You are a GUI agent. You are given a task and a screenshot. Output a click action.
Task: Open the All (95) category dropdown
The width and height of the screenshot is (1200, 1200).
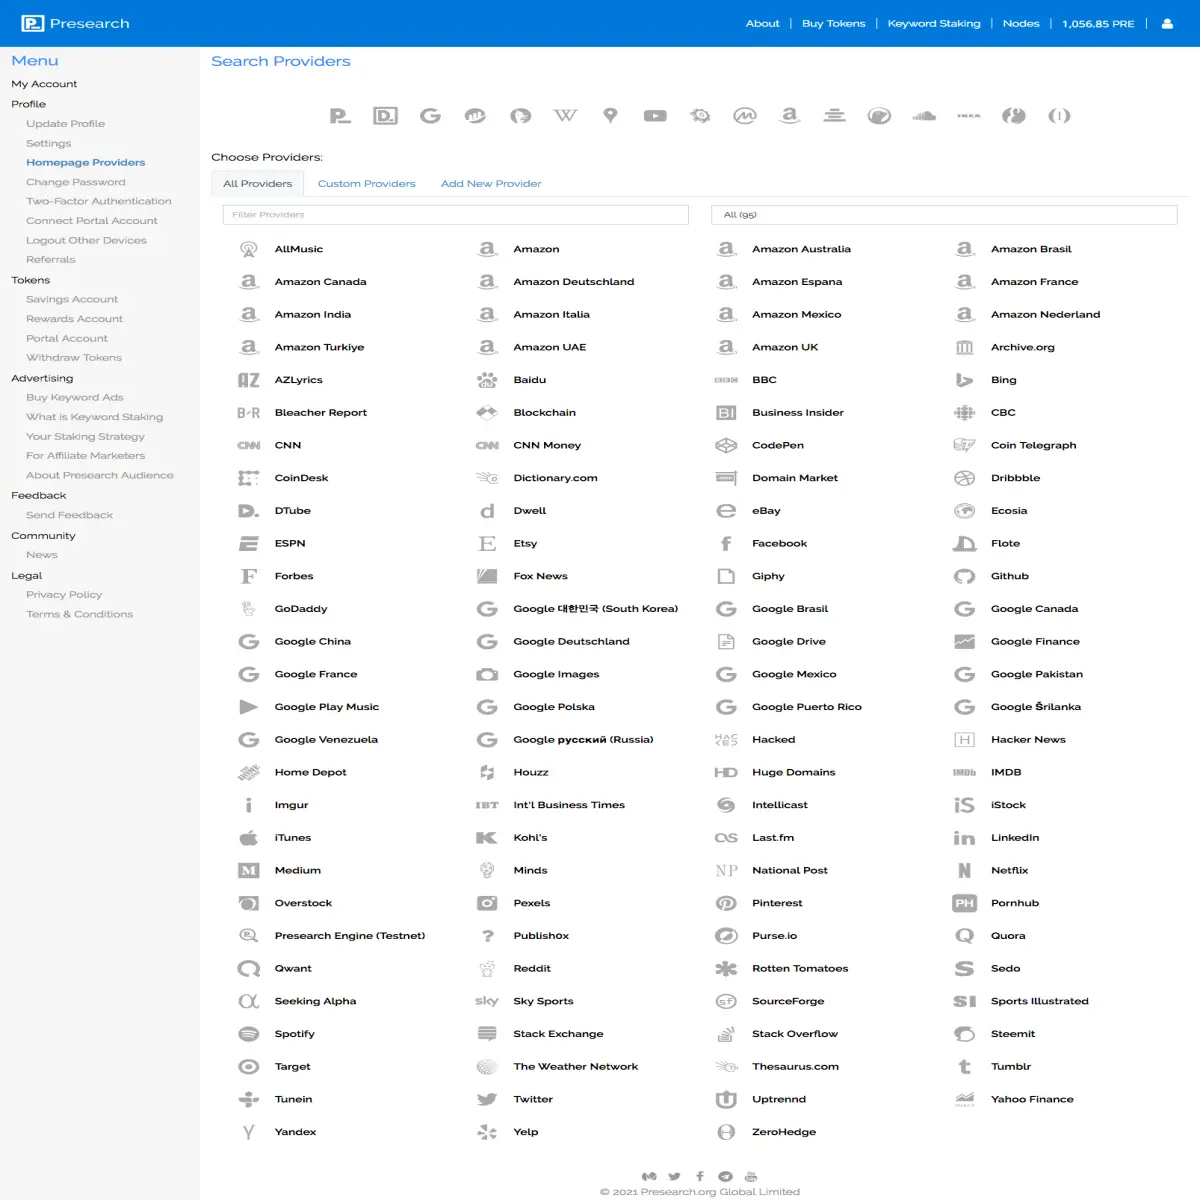click(x=944, y=215)
